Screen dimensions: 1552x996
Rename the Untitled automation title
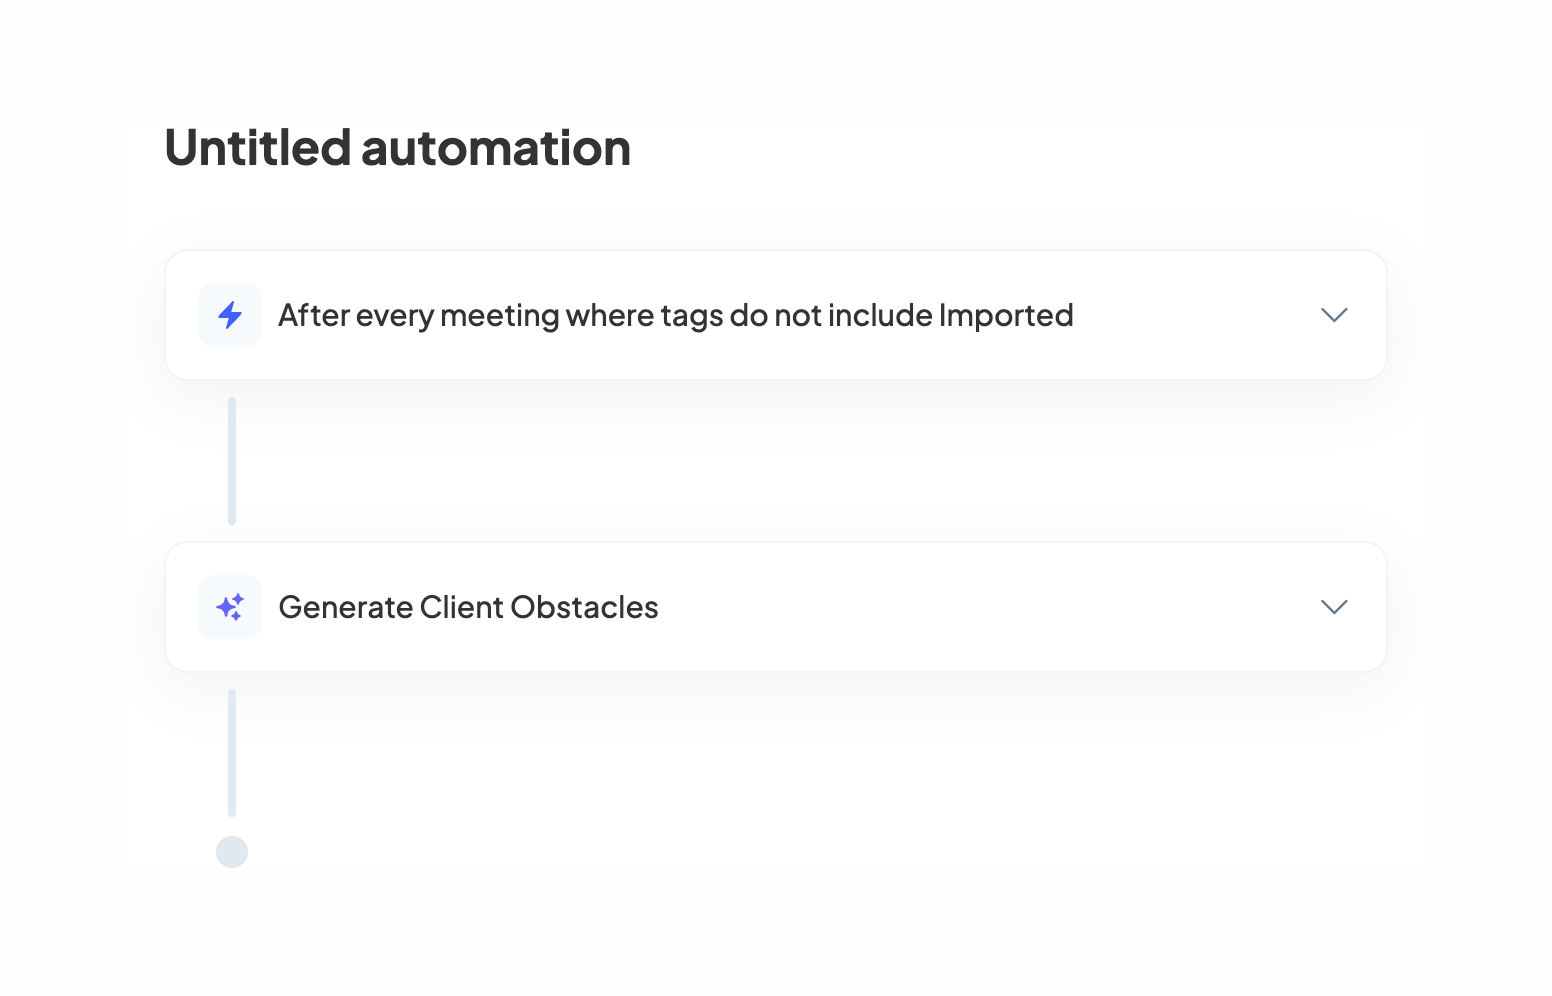pyautogui.click(x=397, y=148)
